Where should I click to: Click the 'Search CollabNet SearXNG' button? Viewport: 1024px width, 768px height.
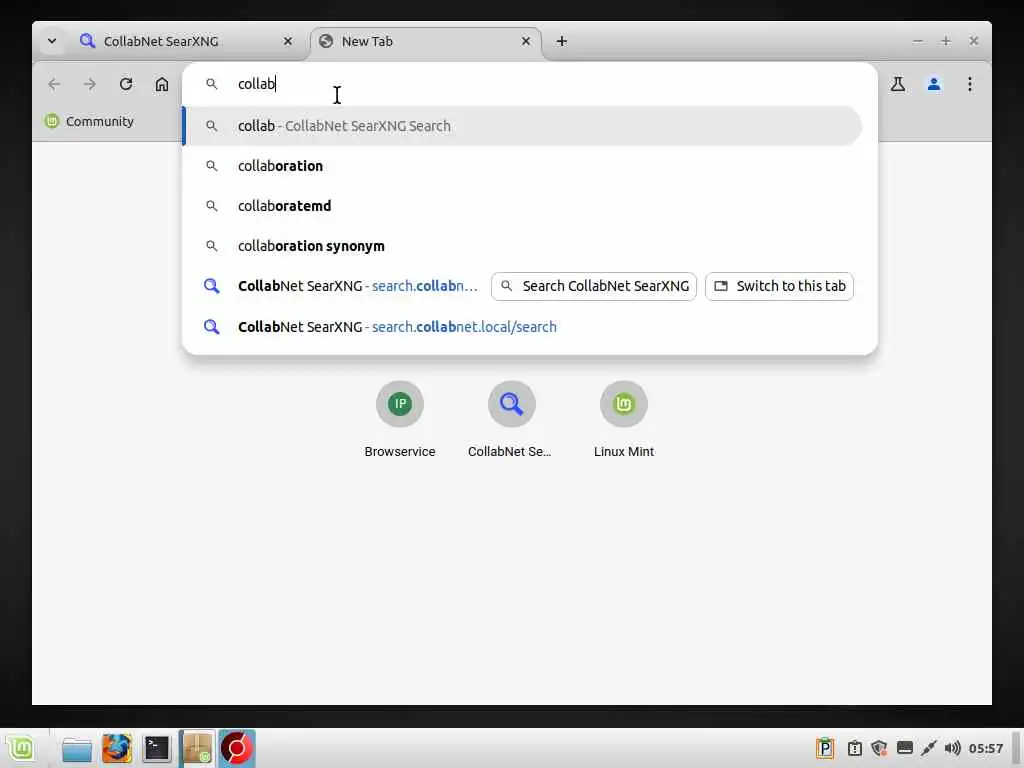pos(594,286)
